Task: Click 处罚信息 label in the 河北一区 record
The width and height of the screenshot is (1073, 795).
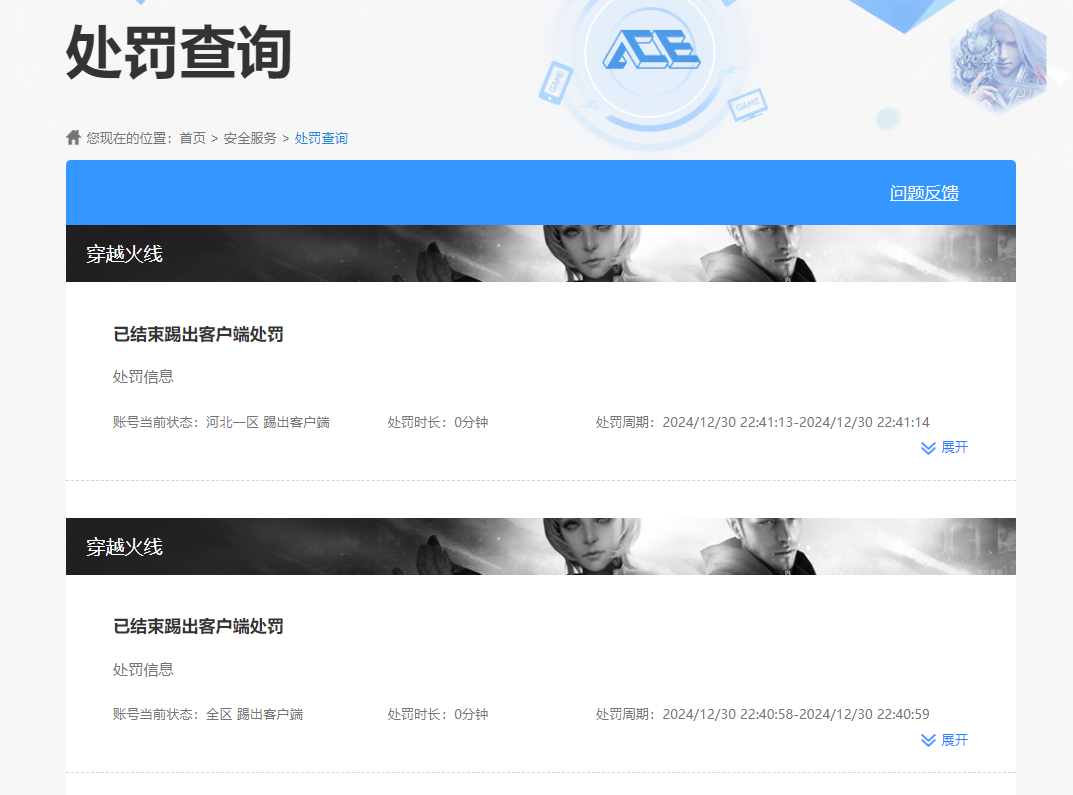Action: pyautogui.click(x=143, y=377)
